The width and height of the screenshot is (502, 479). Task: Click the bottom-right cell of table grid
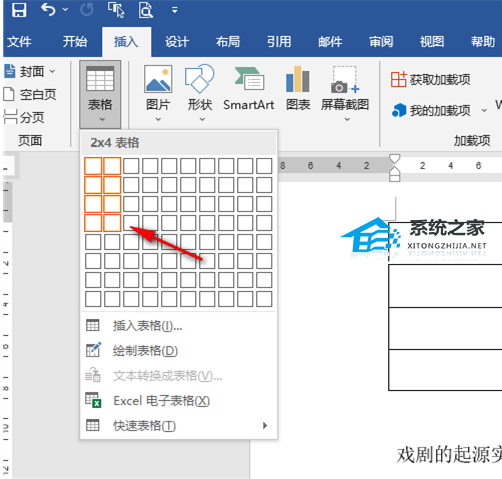point(264,299)
